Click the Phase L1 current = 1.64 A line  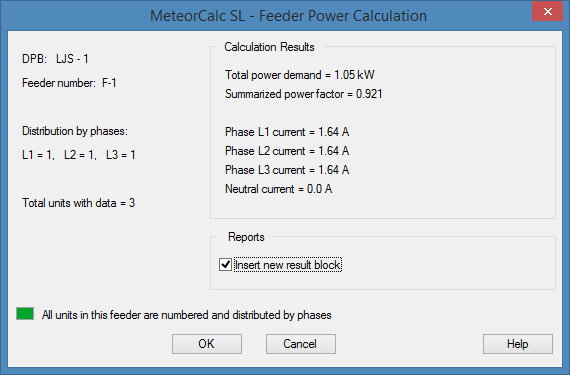[x=287, y=132]
